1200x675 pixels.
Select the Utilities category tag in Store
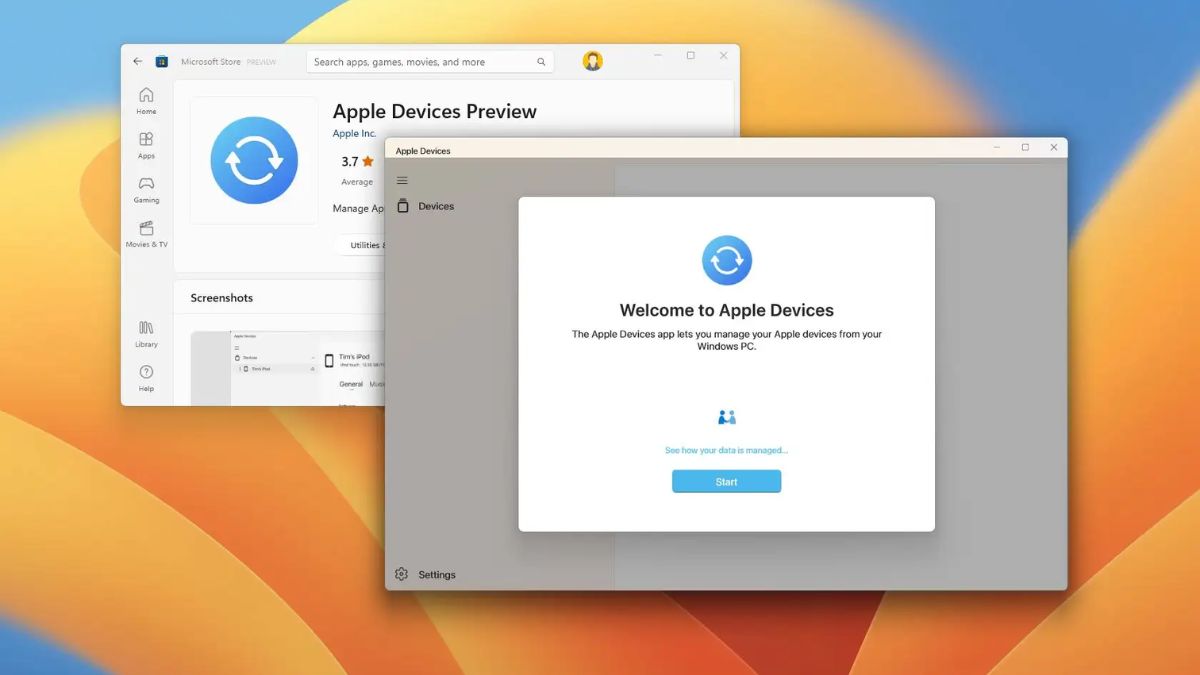pyautogui.click(x=362, y=245)
